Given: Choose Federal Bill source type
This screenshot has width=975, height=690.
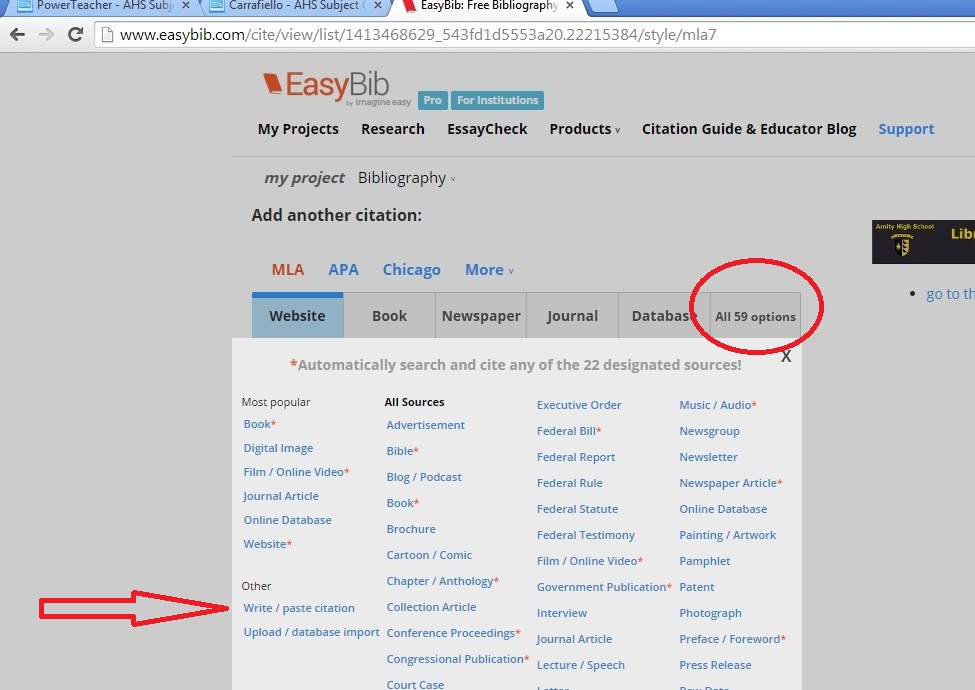Looking at the screenshot, I should pyautogui.click(x=569, y=431).
